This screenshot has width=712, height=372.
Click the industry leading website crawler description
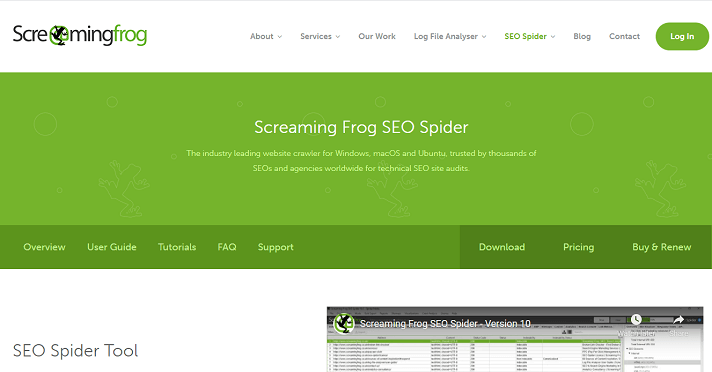point(361,161)
